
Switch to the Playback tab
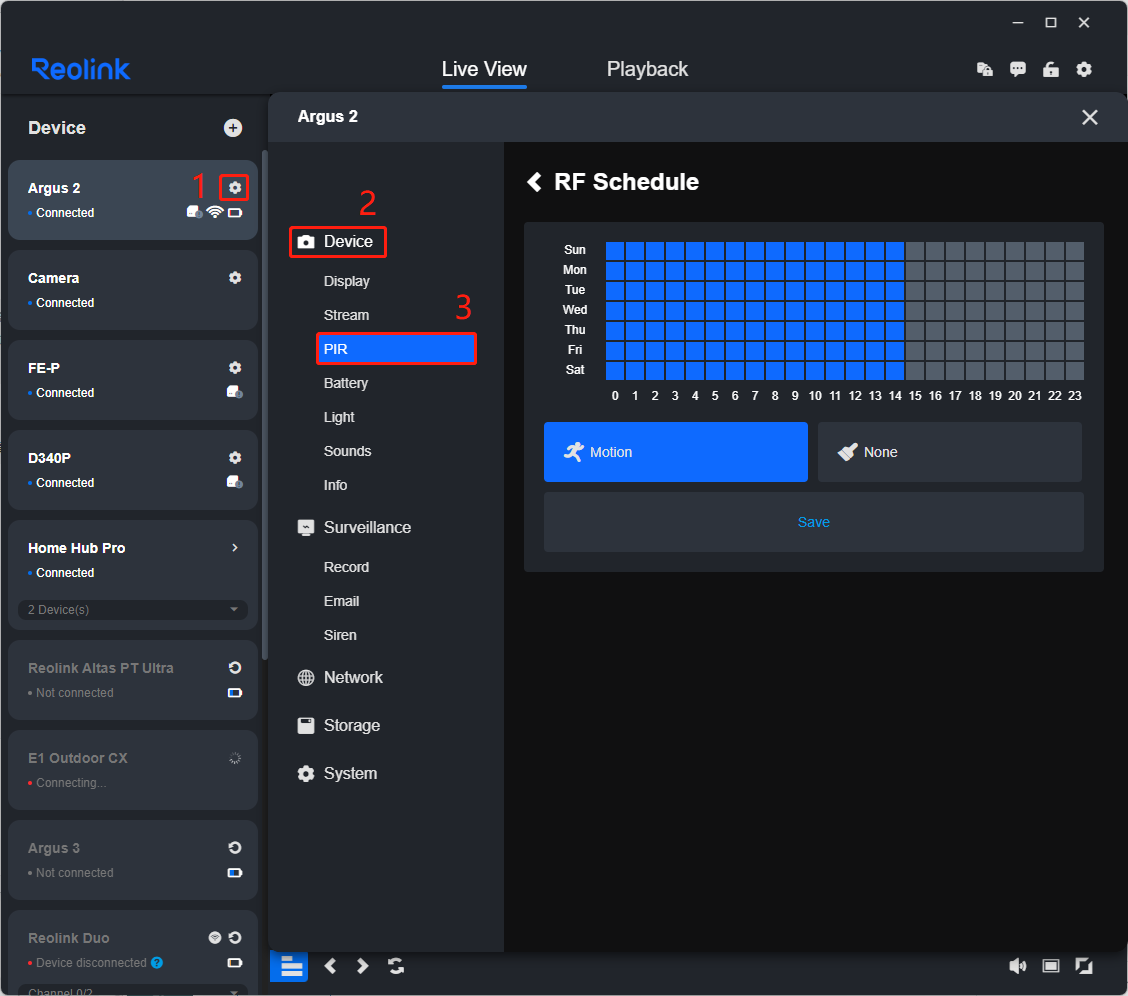pyautogui.click(x=647, y=70)
